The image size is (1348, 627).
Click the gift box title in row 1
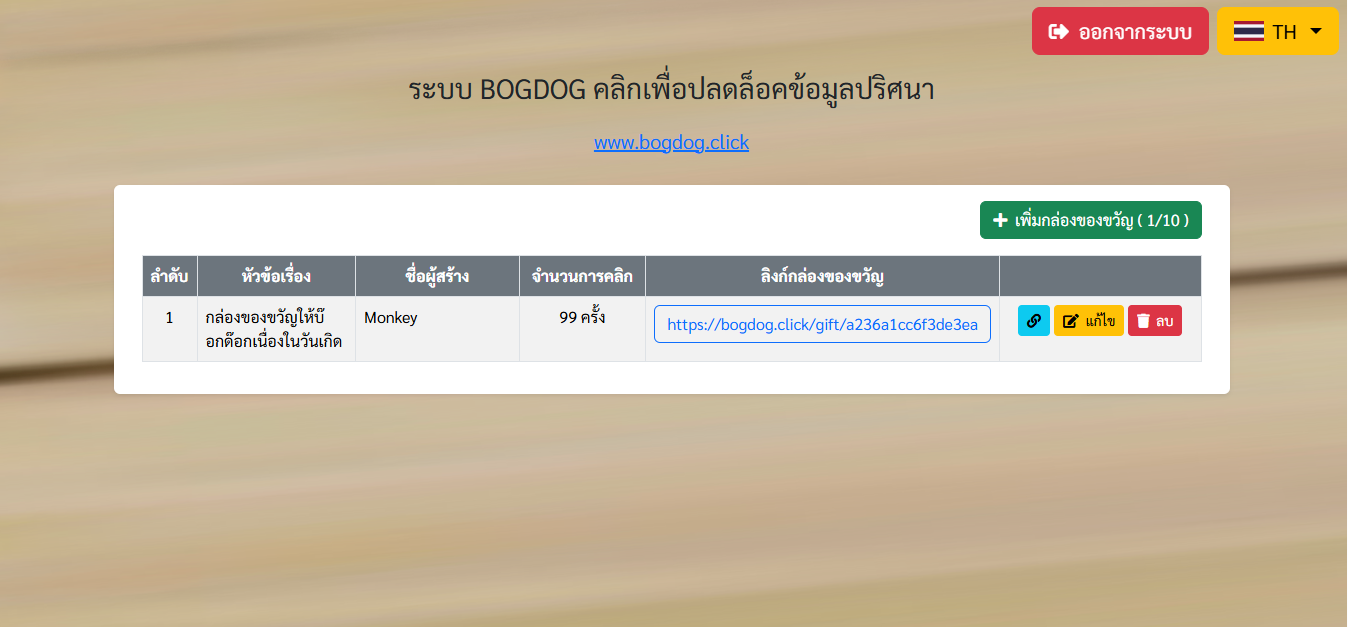[x=274, y=329]
